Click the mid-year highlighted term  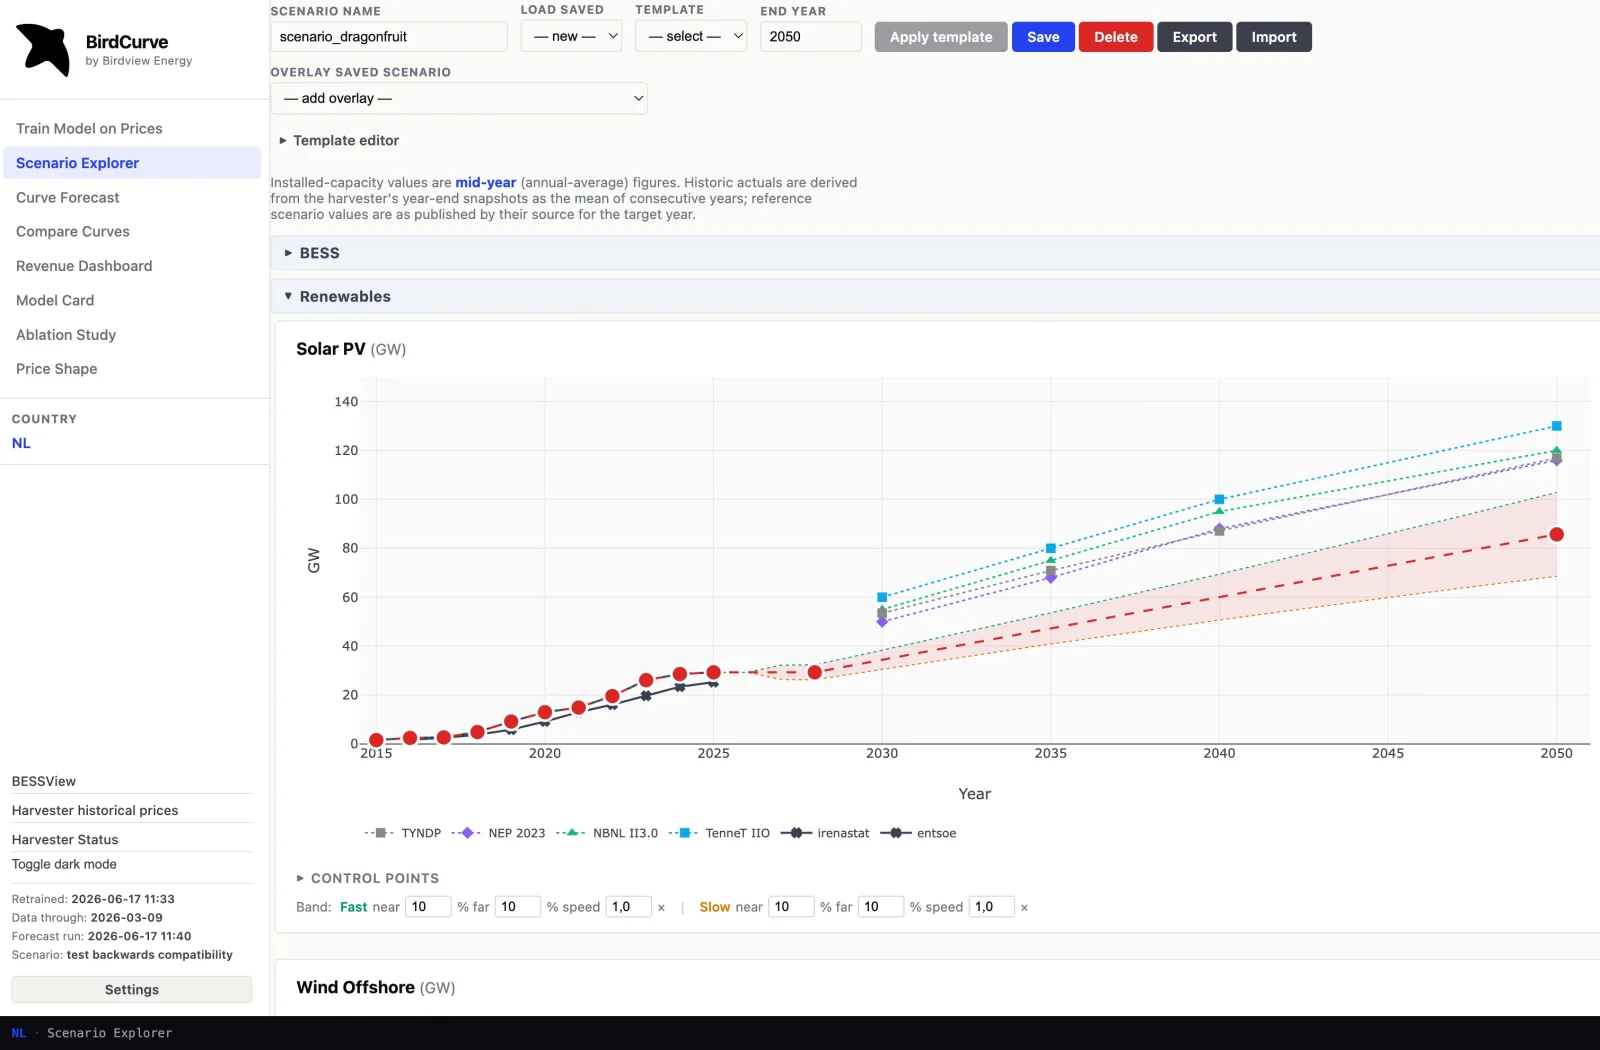coord(486,183)
